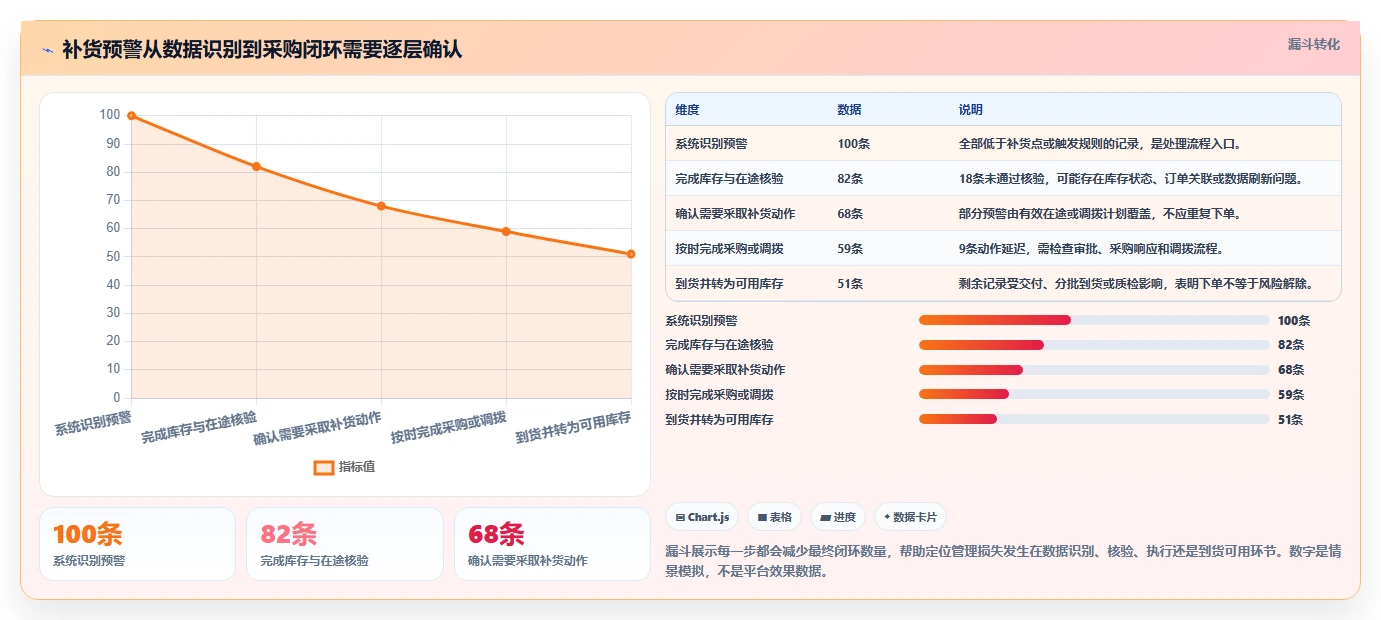Select the 表格 tag chip

point(775,517)
